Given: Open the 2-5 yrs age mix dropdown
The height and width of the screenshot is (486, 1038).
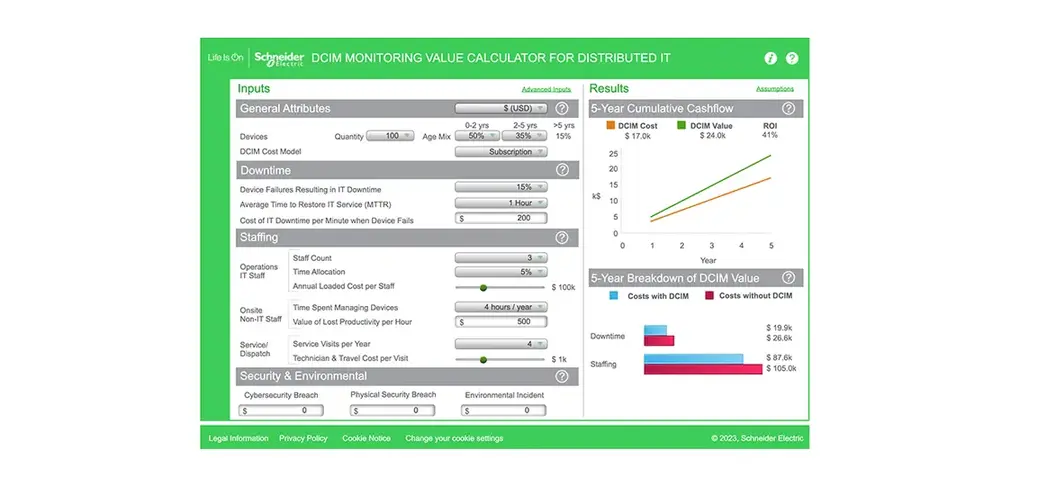Looking at the screenshot, I should [x=524, y=136].
